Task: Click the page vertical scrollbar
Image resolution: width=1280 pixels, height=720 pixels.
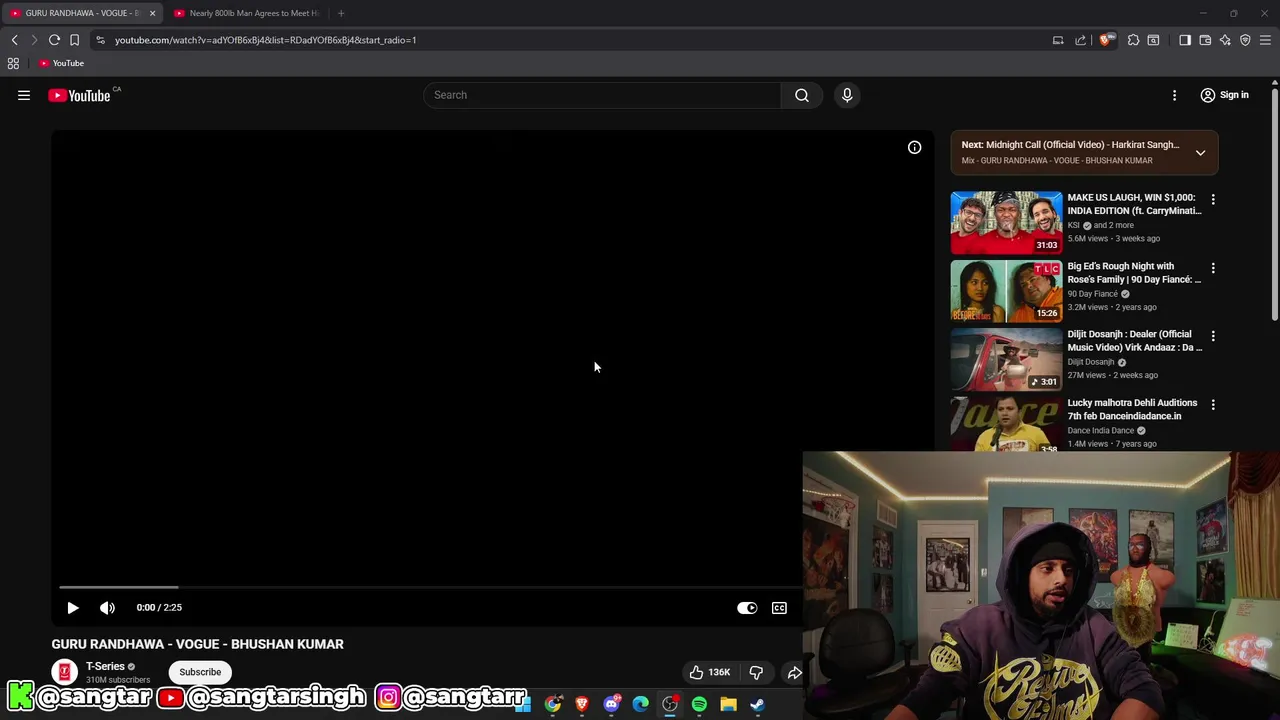Action: tap(1275, 205)
